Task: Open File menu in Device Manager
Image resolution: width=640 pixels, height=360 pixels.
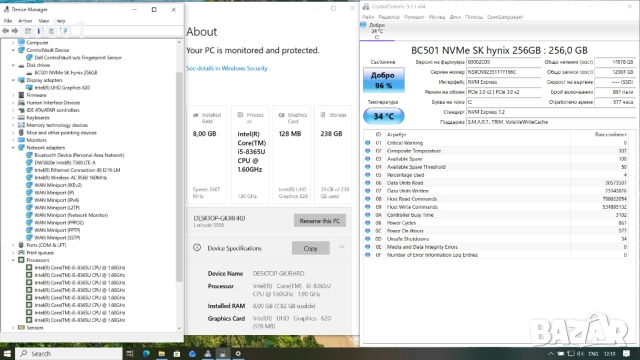Action: pos(8,21)
